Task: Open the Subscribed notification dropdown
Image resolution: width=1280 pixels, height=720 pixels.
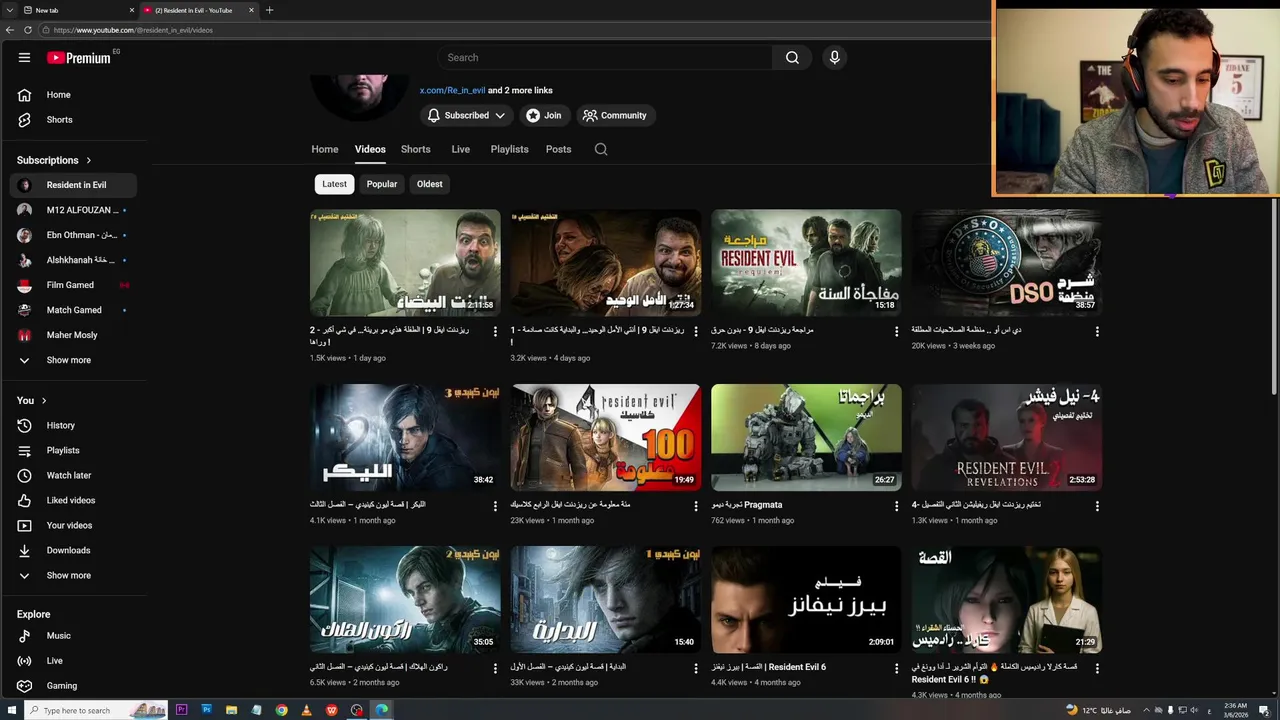Action: pyautogui.click(x=466, y=115)
